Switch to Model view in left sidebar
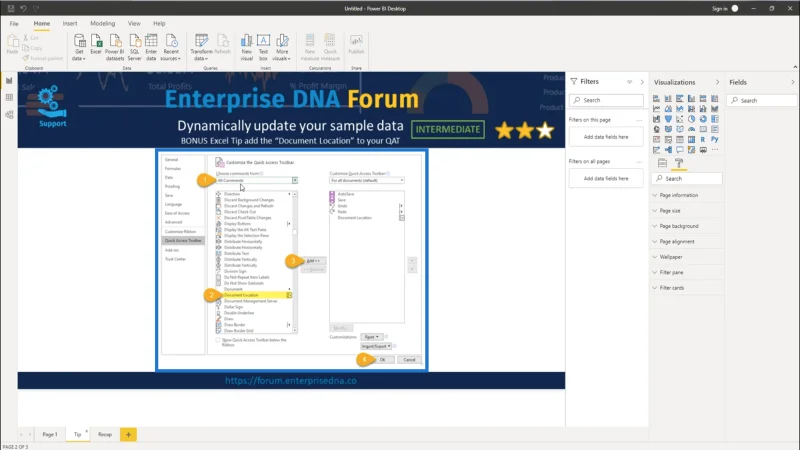800x450 pixels. [9, 115]
